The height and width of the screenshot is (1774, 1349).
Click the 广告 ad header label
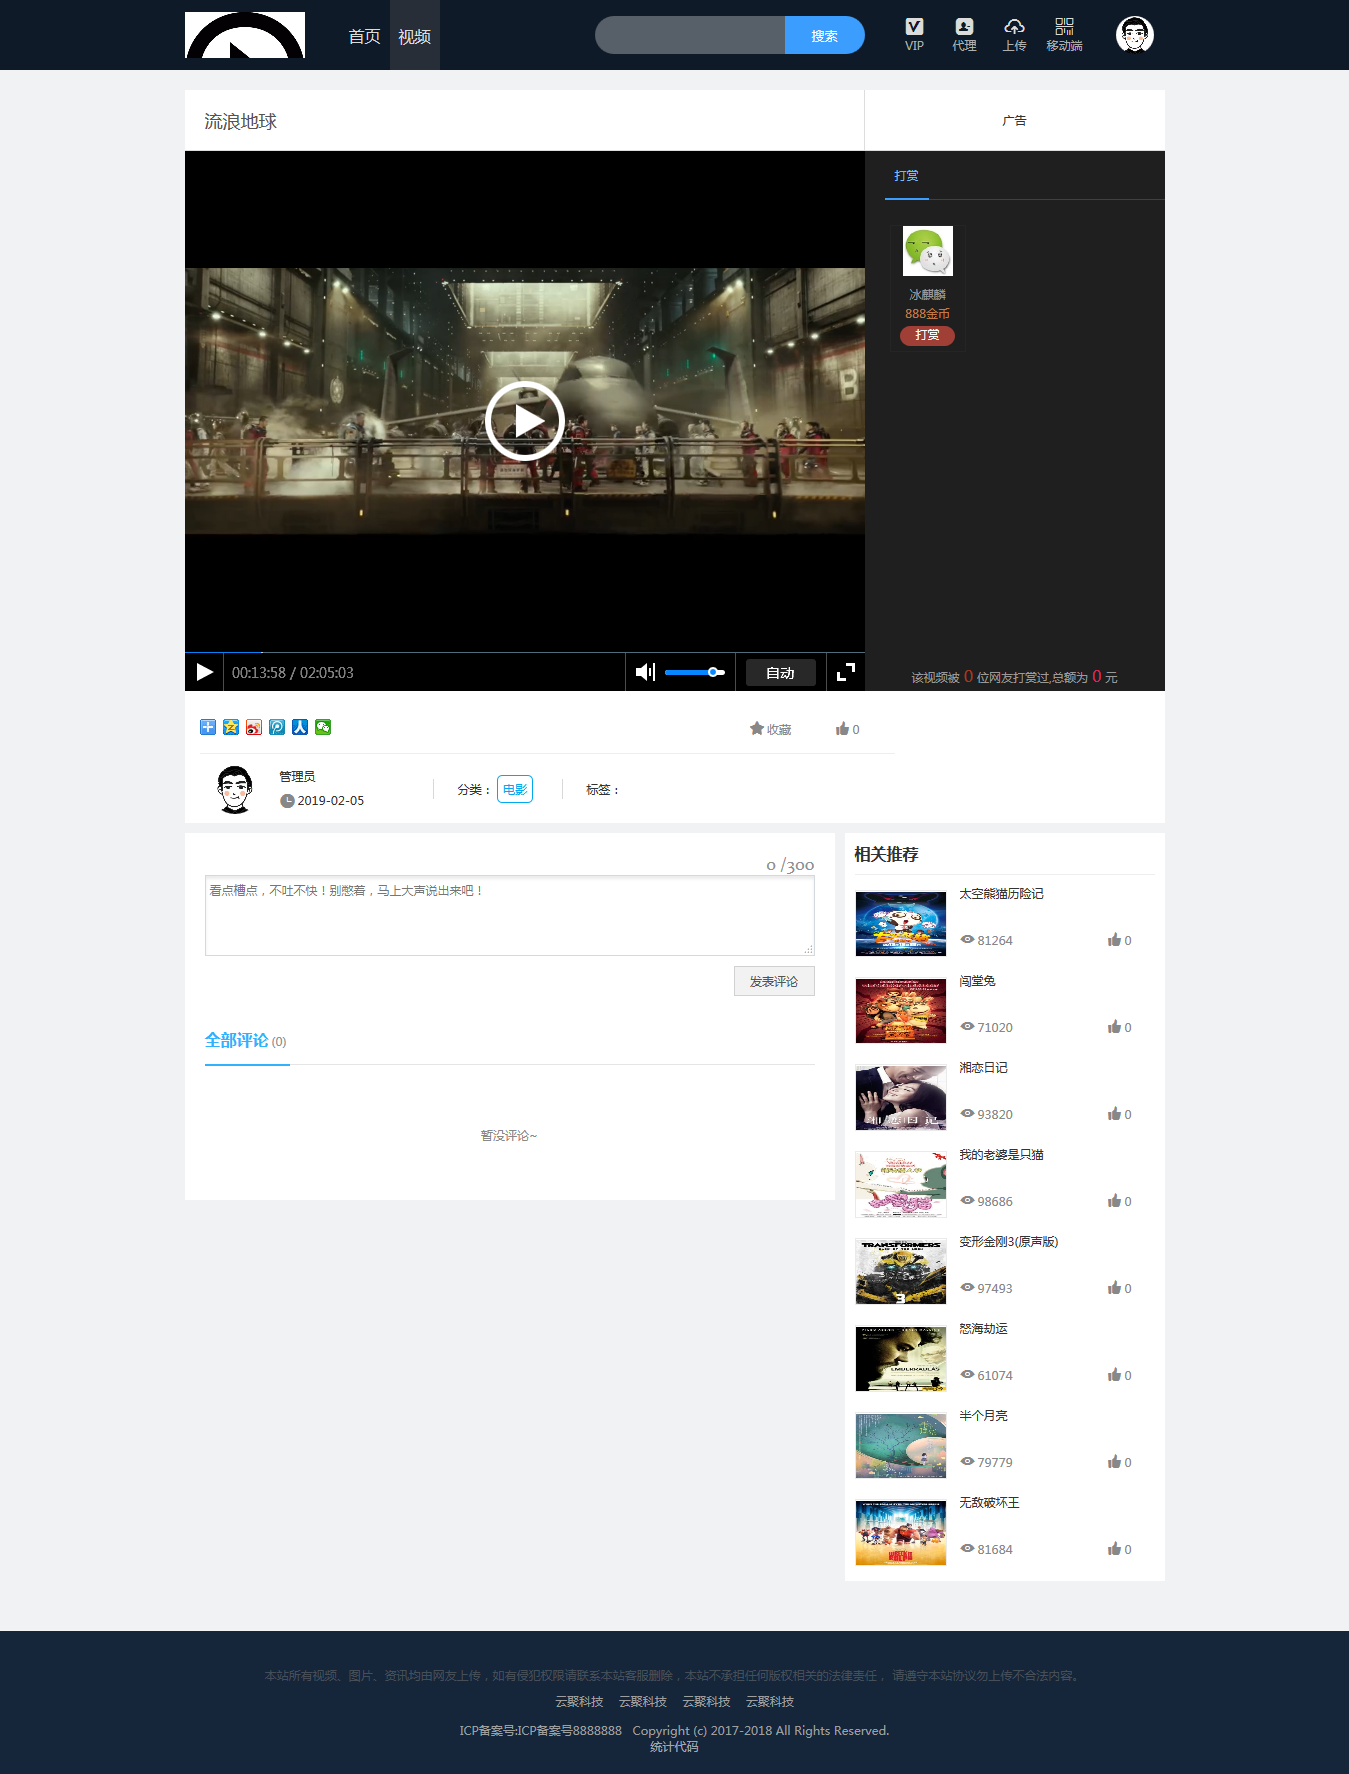pos(1014,121)
